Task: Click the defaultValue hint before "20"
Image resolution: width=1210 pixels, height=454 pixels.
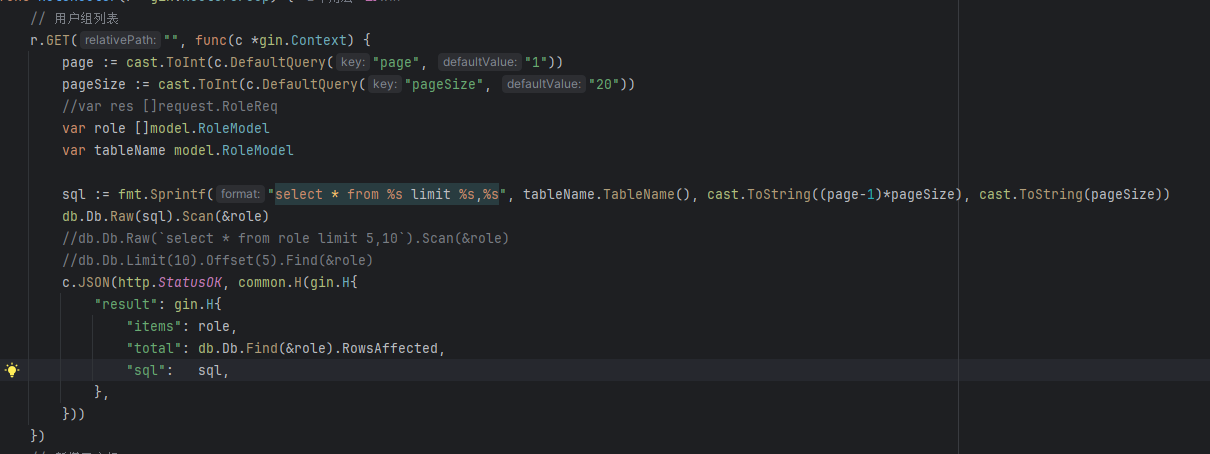Action: 543,84
